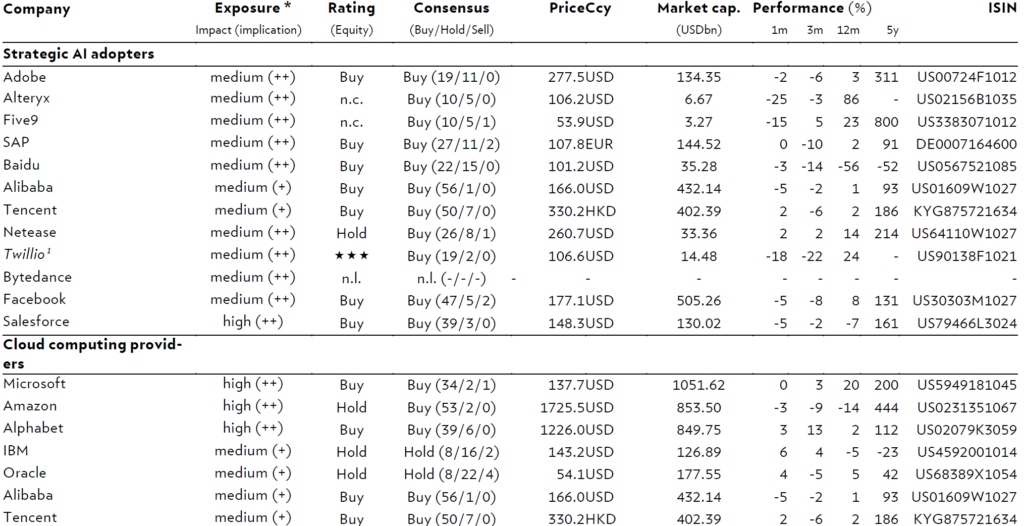Select the IBM consensus Hold (8/16/2)
The image size is (1024, 526).
click(451, 452)
